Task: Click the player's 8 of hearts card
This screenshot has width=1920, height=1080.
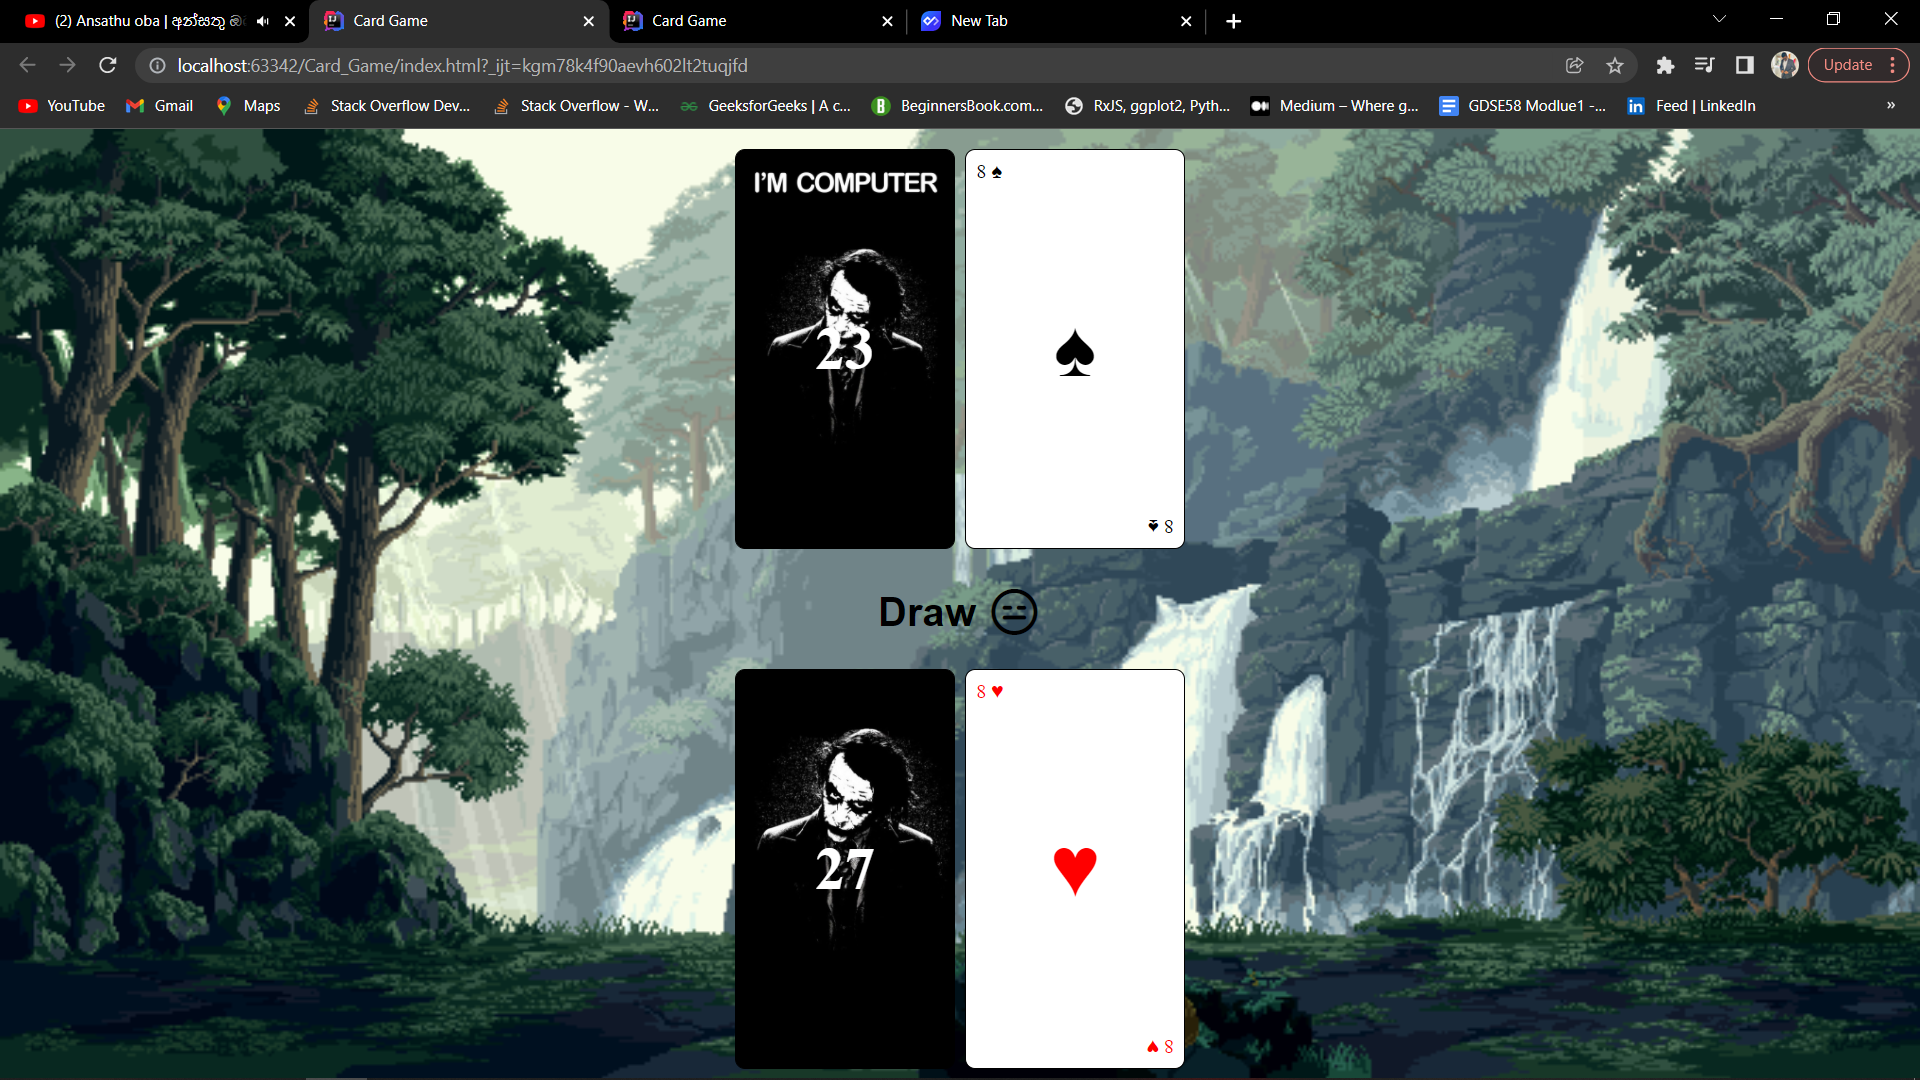Action: [1075, 869]
